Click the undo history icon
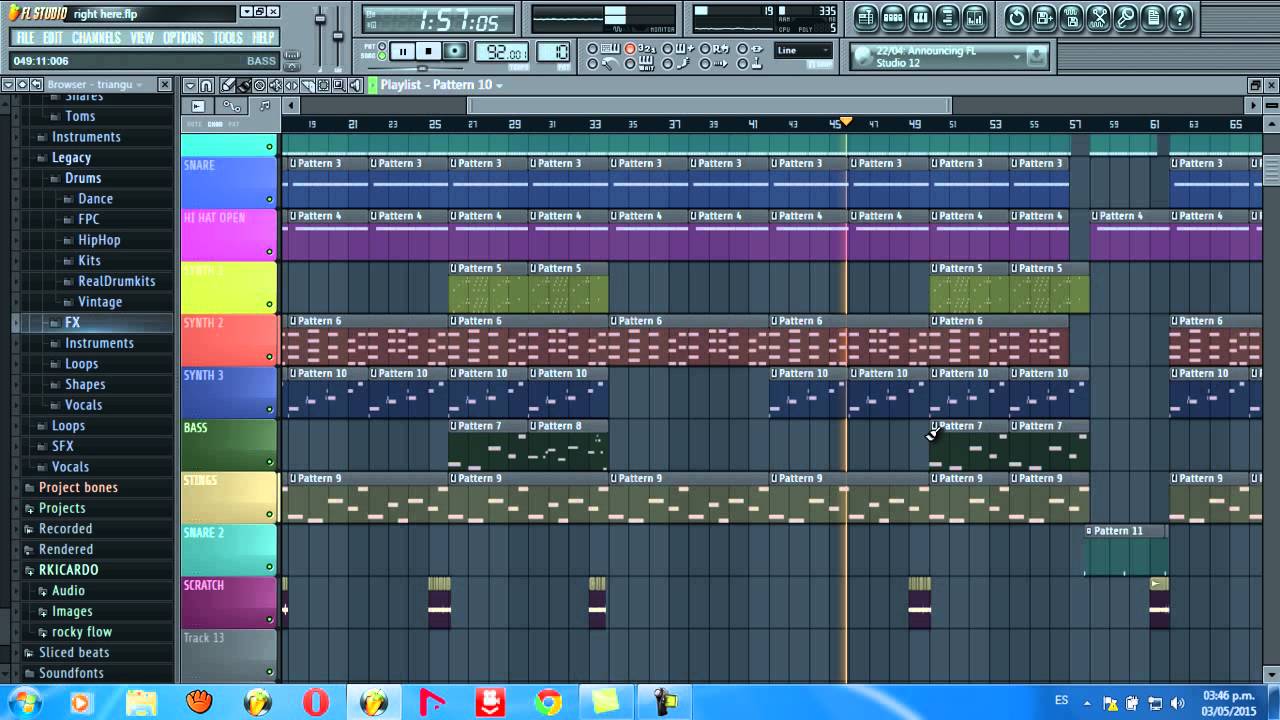Screen dimensions: 1280x720 pyautogui.click(x=1016, y=17)
